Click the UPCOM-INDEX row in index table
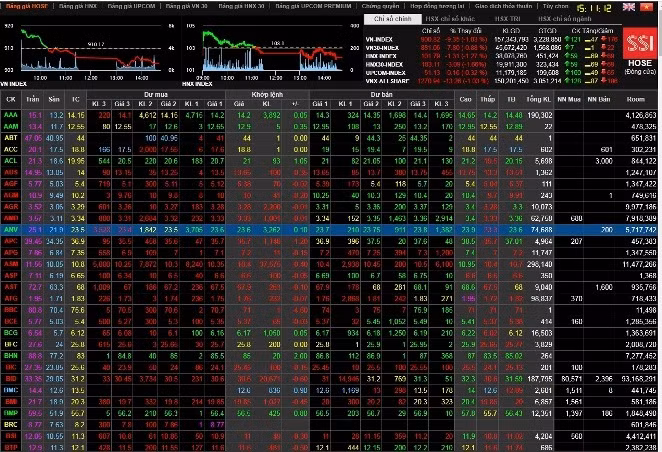This screenshot has height=452, width=662. tap(491, 73)
